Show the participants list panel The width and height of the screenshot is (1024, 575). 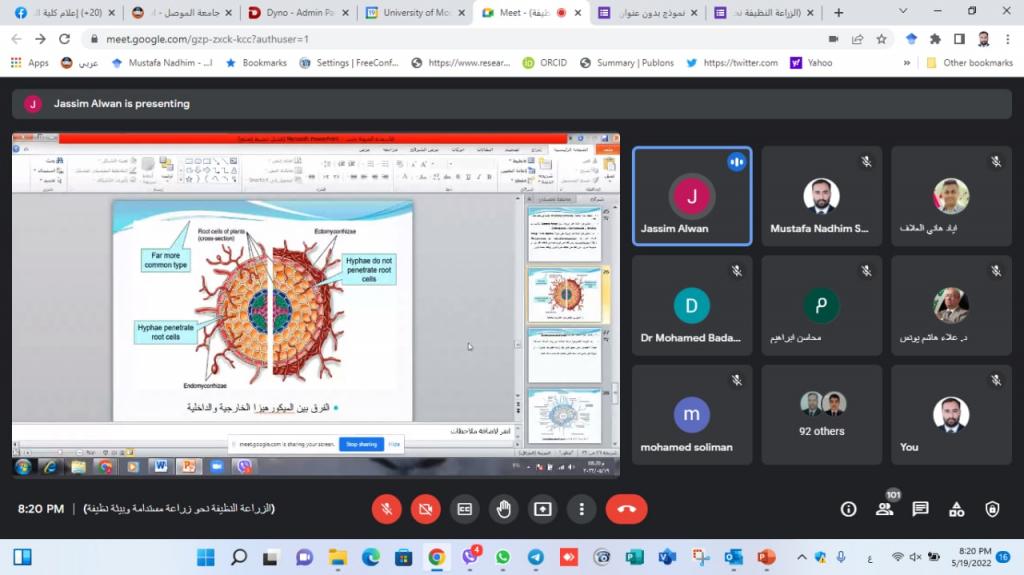[x=884, y=509]
